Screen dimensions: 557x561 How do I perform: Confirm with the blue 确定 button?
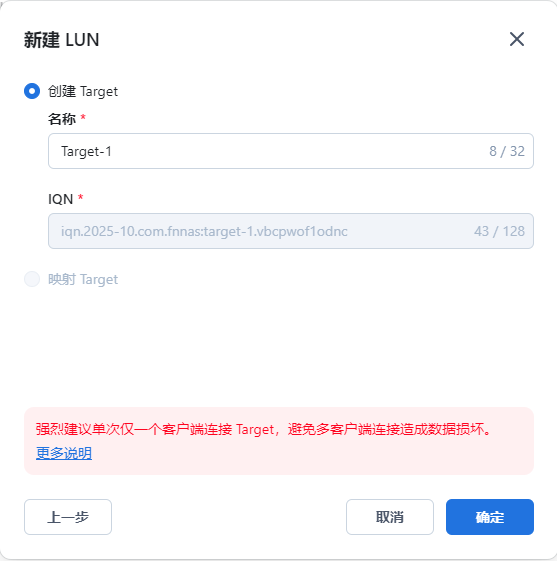[x=490, y=517]
